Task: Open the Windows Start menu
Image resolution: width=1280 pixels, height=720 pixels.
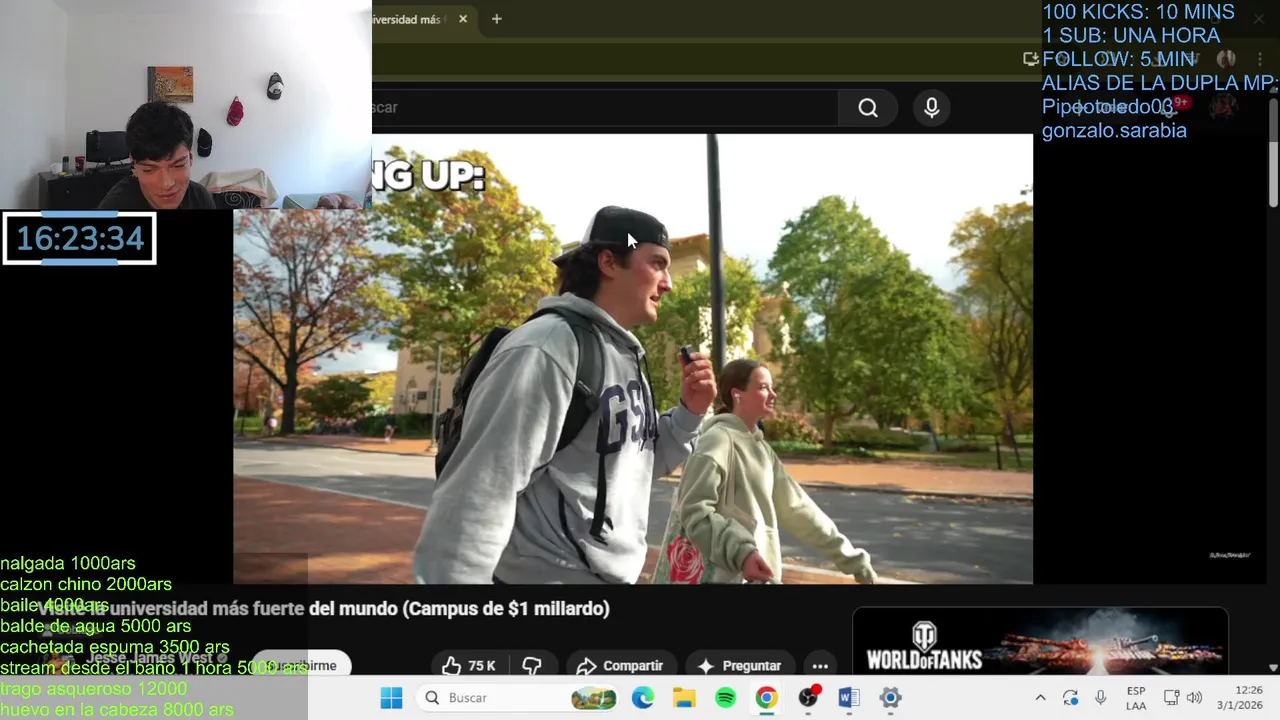Action: pos(391,698)
